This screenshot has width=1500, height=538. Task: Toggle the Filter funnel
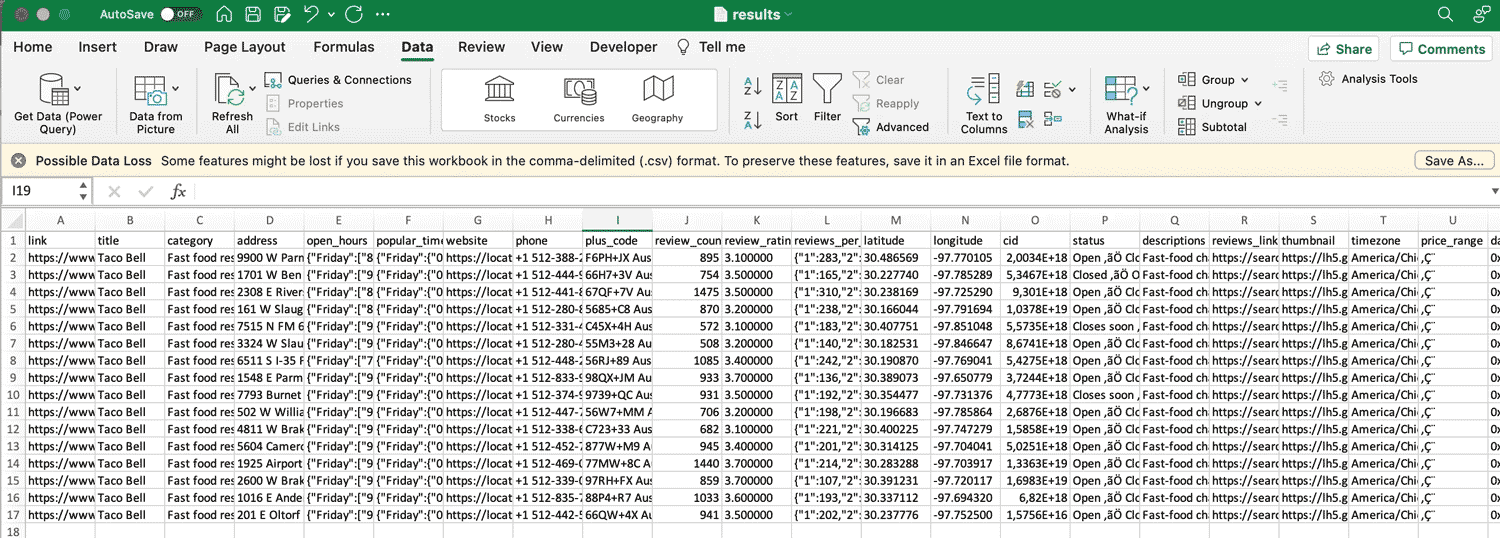click(x=827, y=98)
